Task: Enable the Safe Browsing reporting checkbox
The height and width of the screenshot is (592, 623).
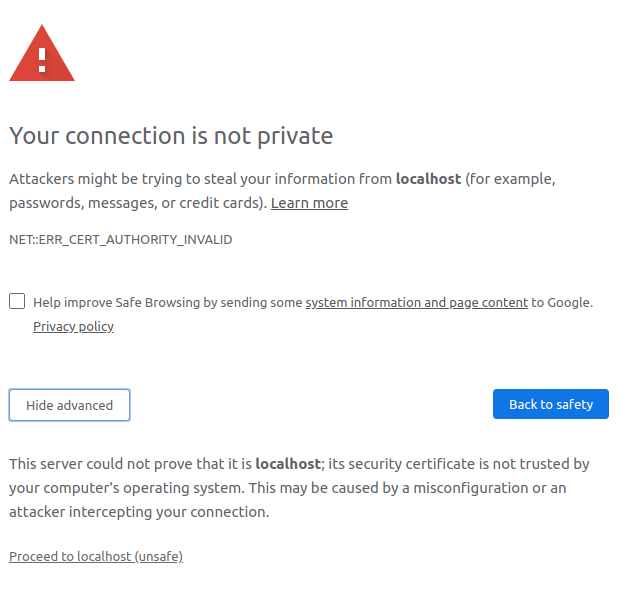Action: (17, 301)
